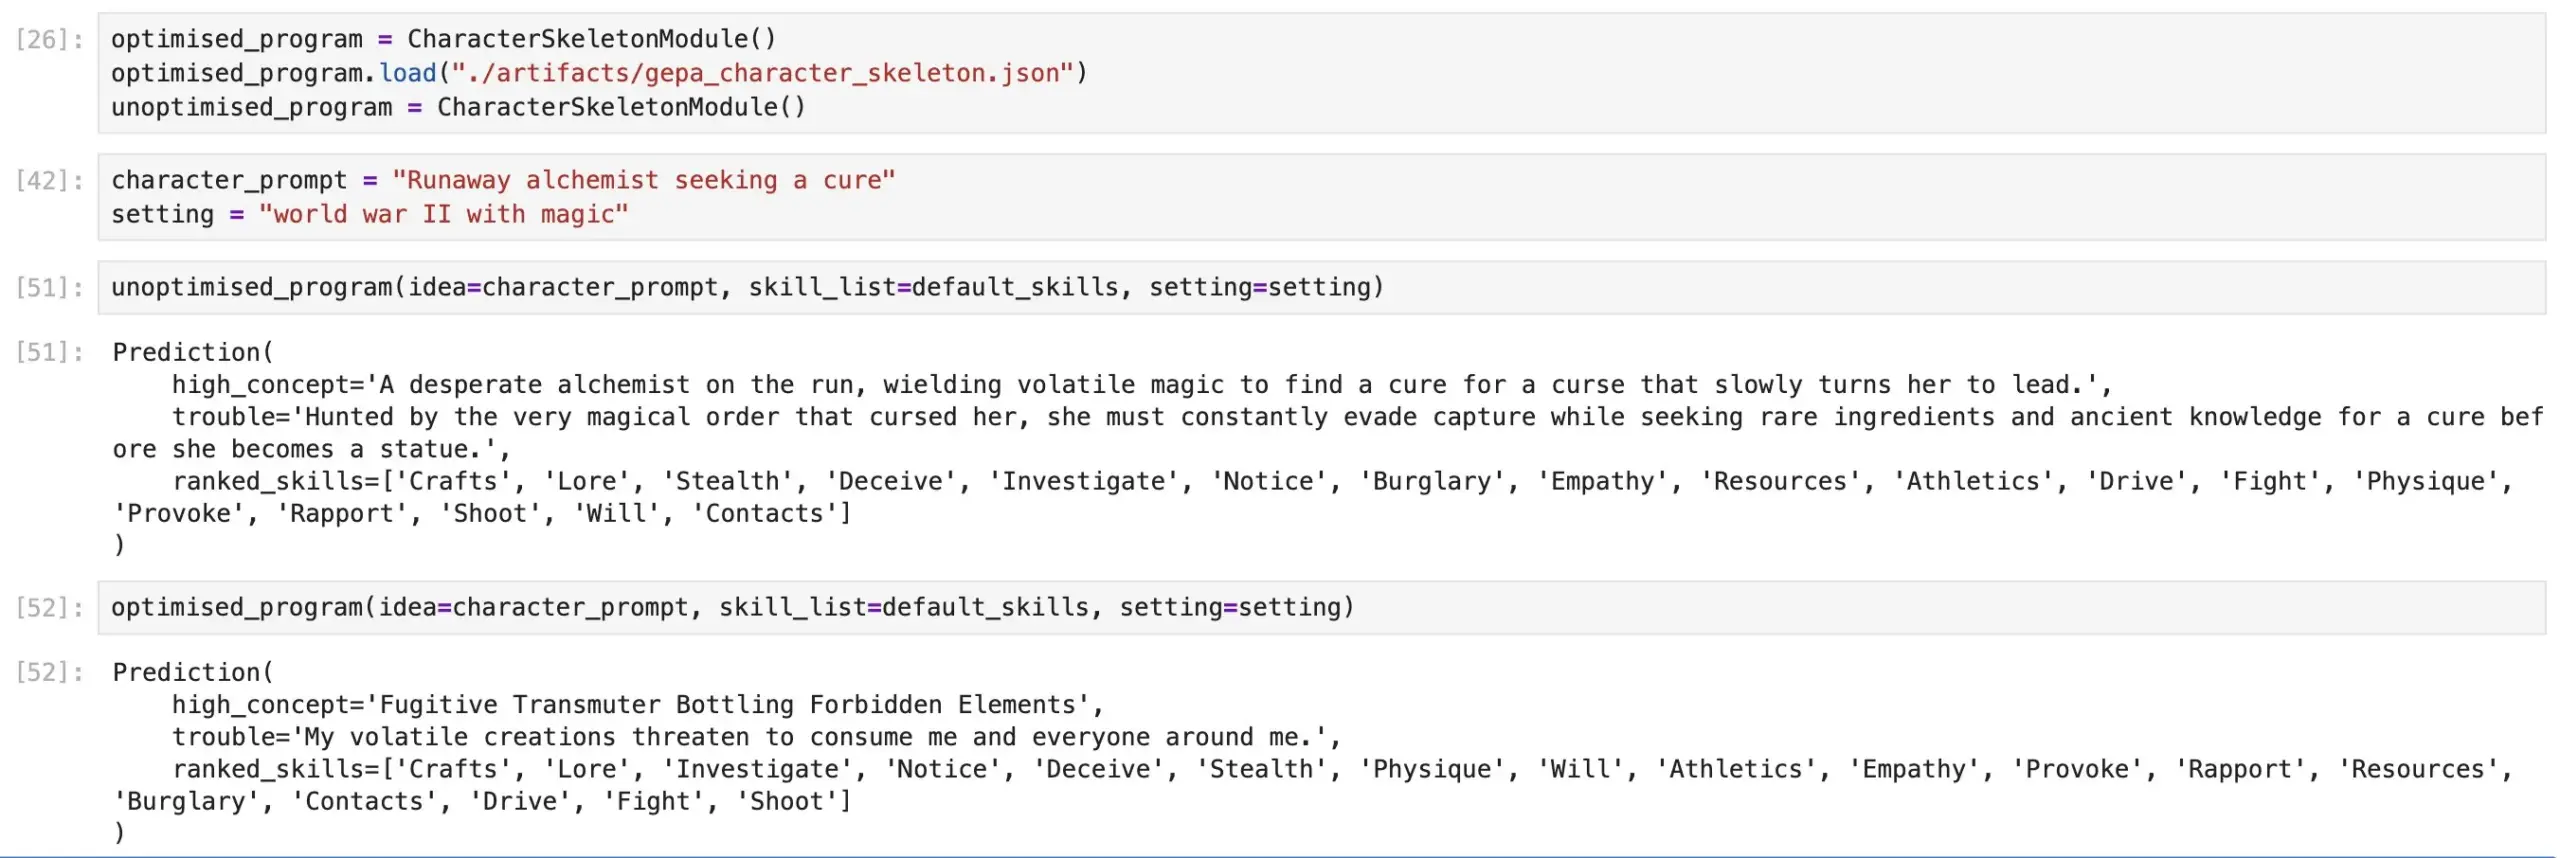Click the [42]: input prompt label

50,181
